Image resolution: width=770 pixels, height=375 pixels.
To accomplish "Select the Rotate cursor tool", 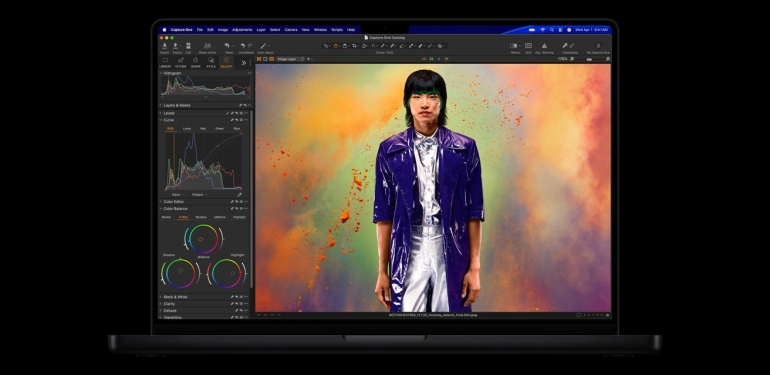I will pyautogui.click(x=364, y=46).
